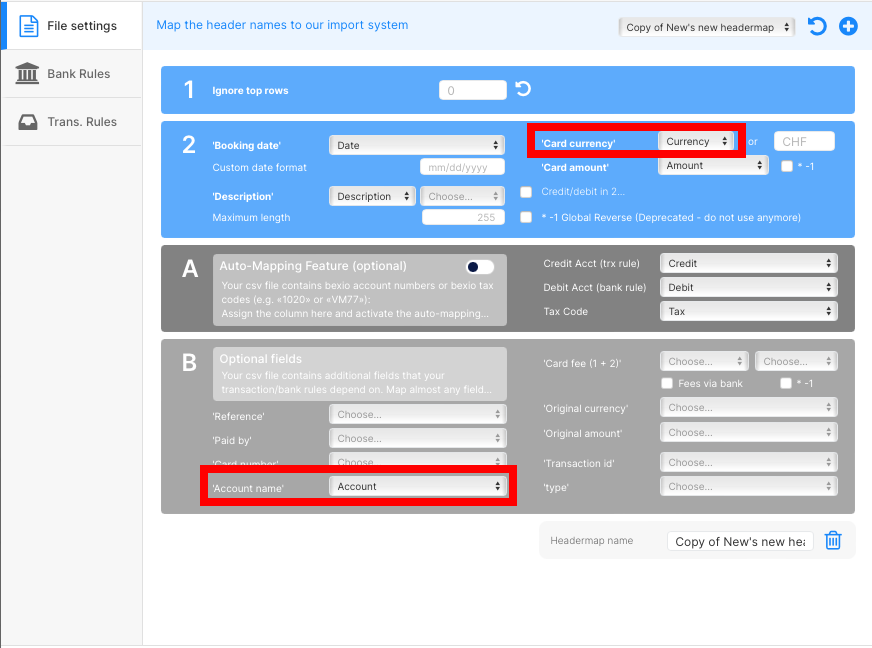This screenshot has height=648, width=872.
Task: Click the custom date format field
Action: click(x=462, y=168)
